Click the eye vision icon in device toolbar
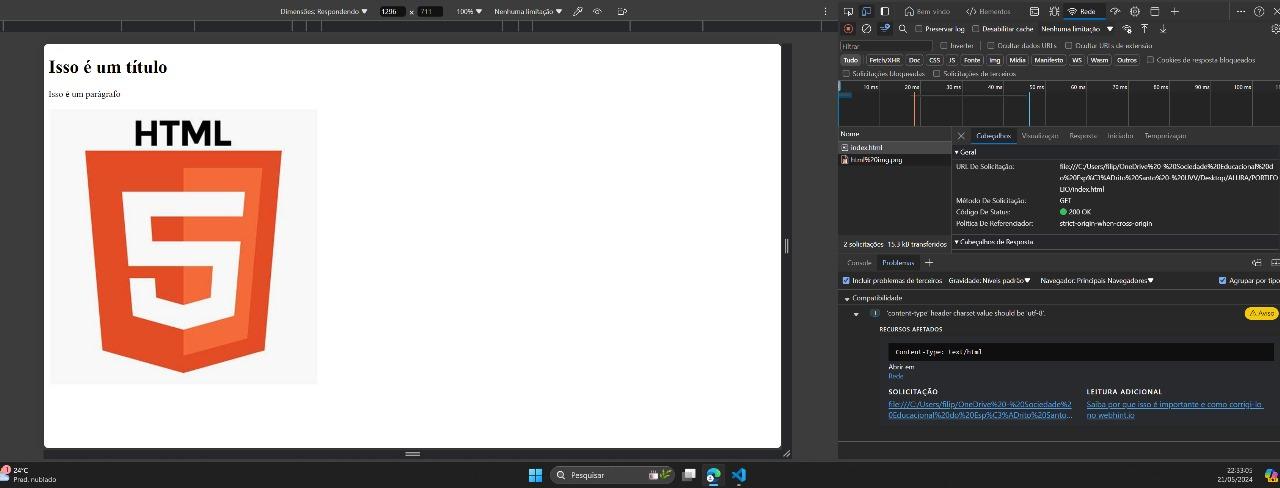The image size is (1280, 488). coord(597,11)
